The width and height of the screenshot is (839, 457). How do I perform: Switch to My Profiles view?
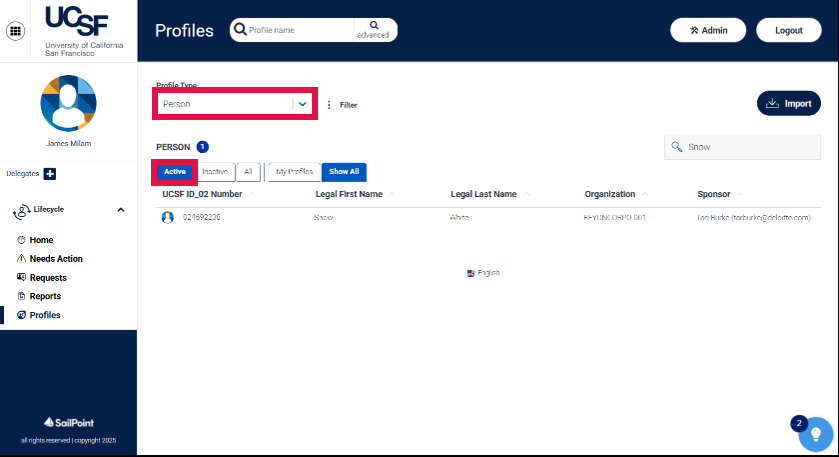[x=294, y=172]
